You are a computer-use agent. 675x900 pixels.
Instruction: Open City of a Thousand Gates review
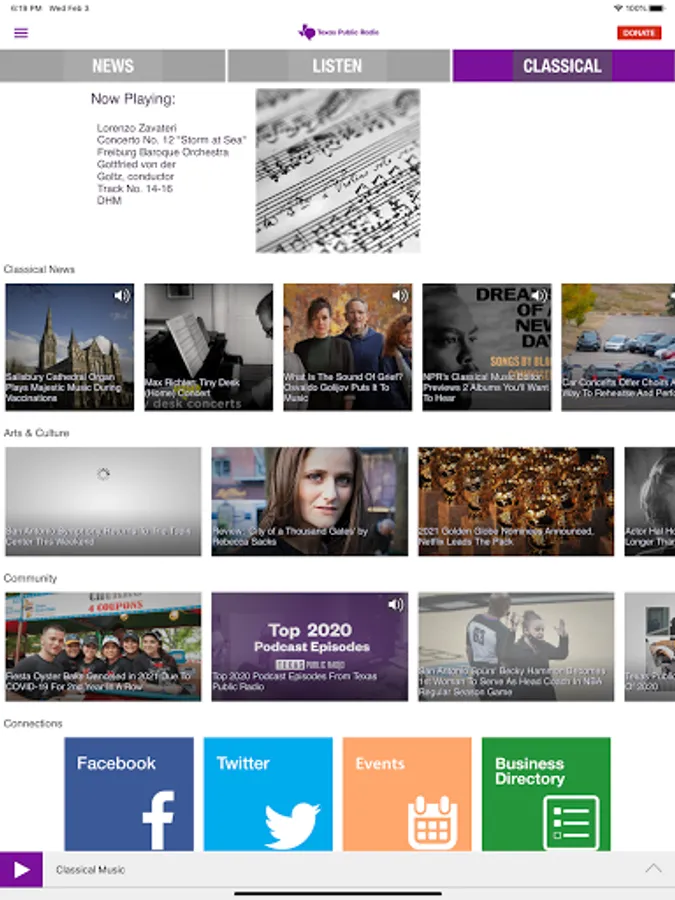coord(309,501)
